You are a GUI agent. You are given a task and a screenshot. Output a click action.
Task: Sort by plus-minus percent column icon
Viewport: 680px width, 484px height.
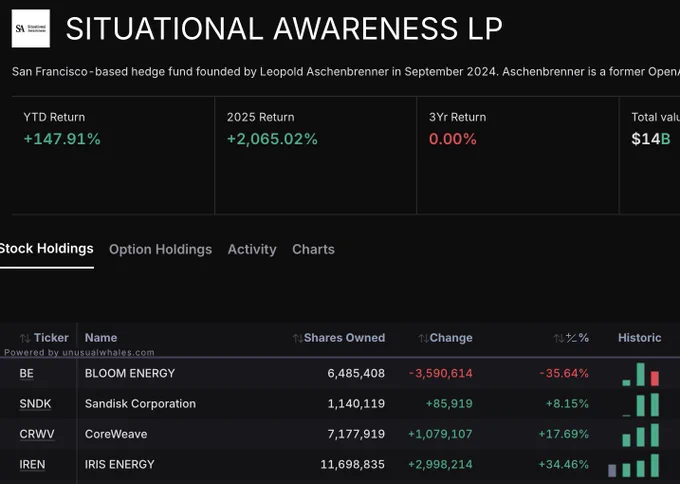coord(559,338)
